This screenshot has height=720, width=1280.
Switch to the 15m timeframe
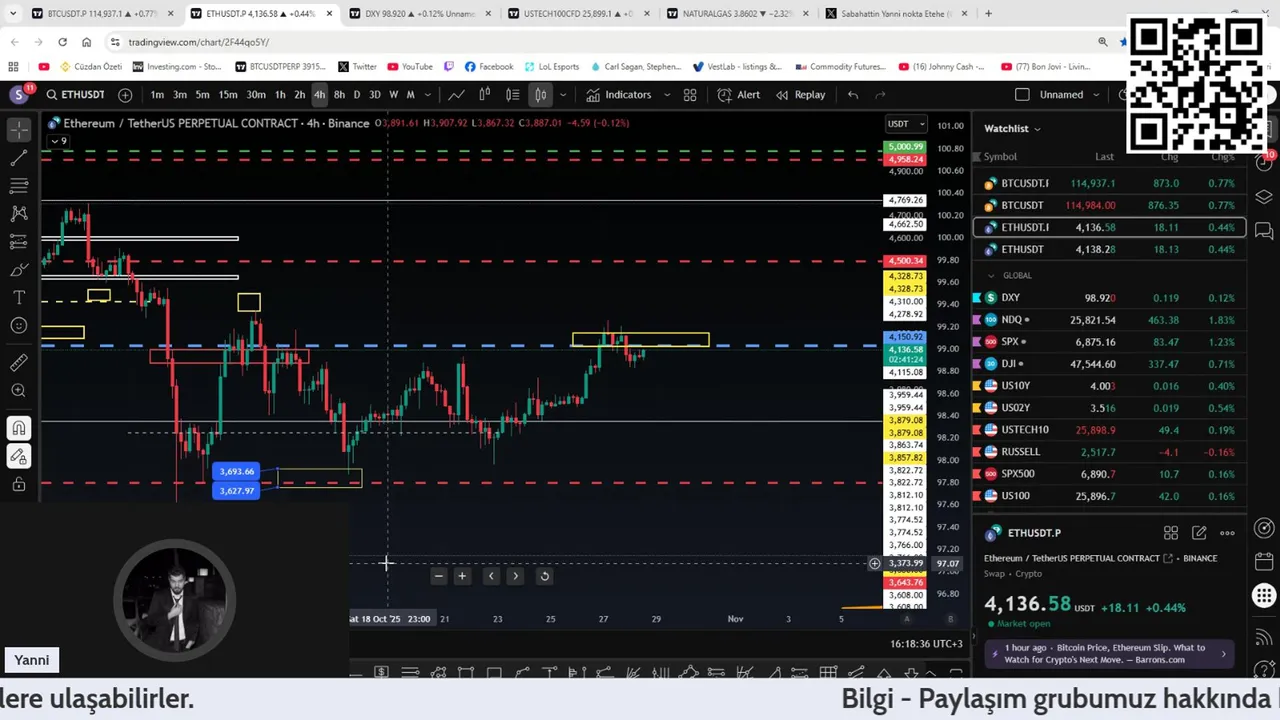tap(228, 95)
